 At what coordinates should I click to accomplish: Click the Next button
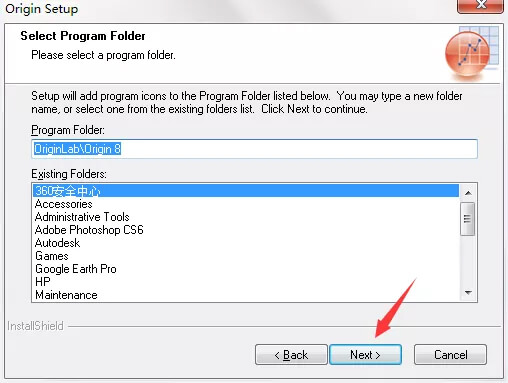click(x=365, y=355)
